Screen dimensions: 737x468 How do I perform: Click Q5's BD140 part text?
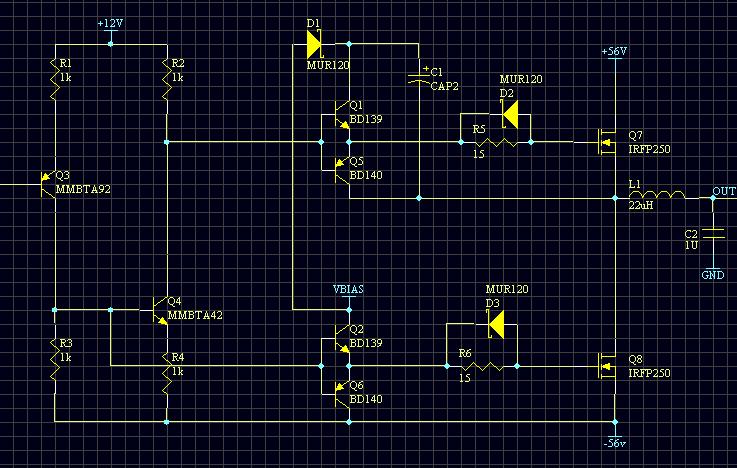point(366,175)
